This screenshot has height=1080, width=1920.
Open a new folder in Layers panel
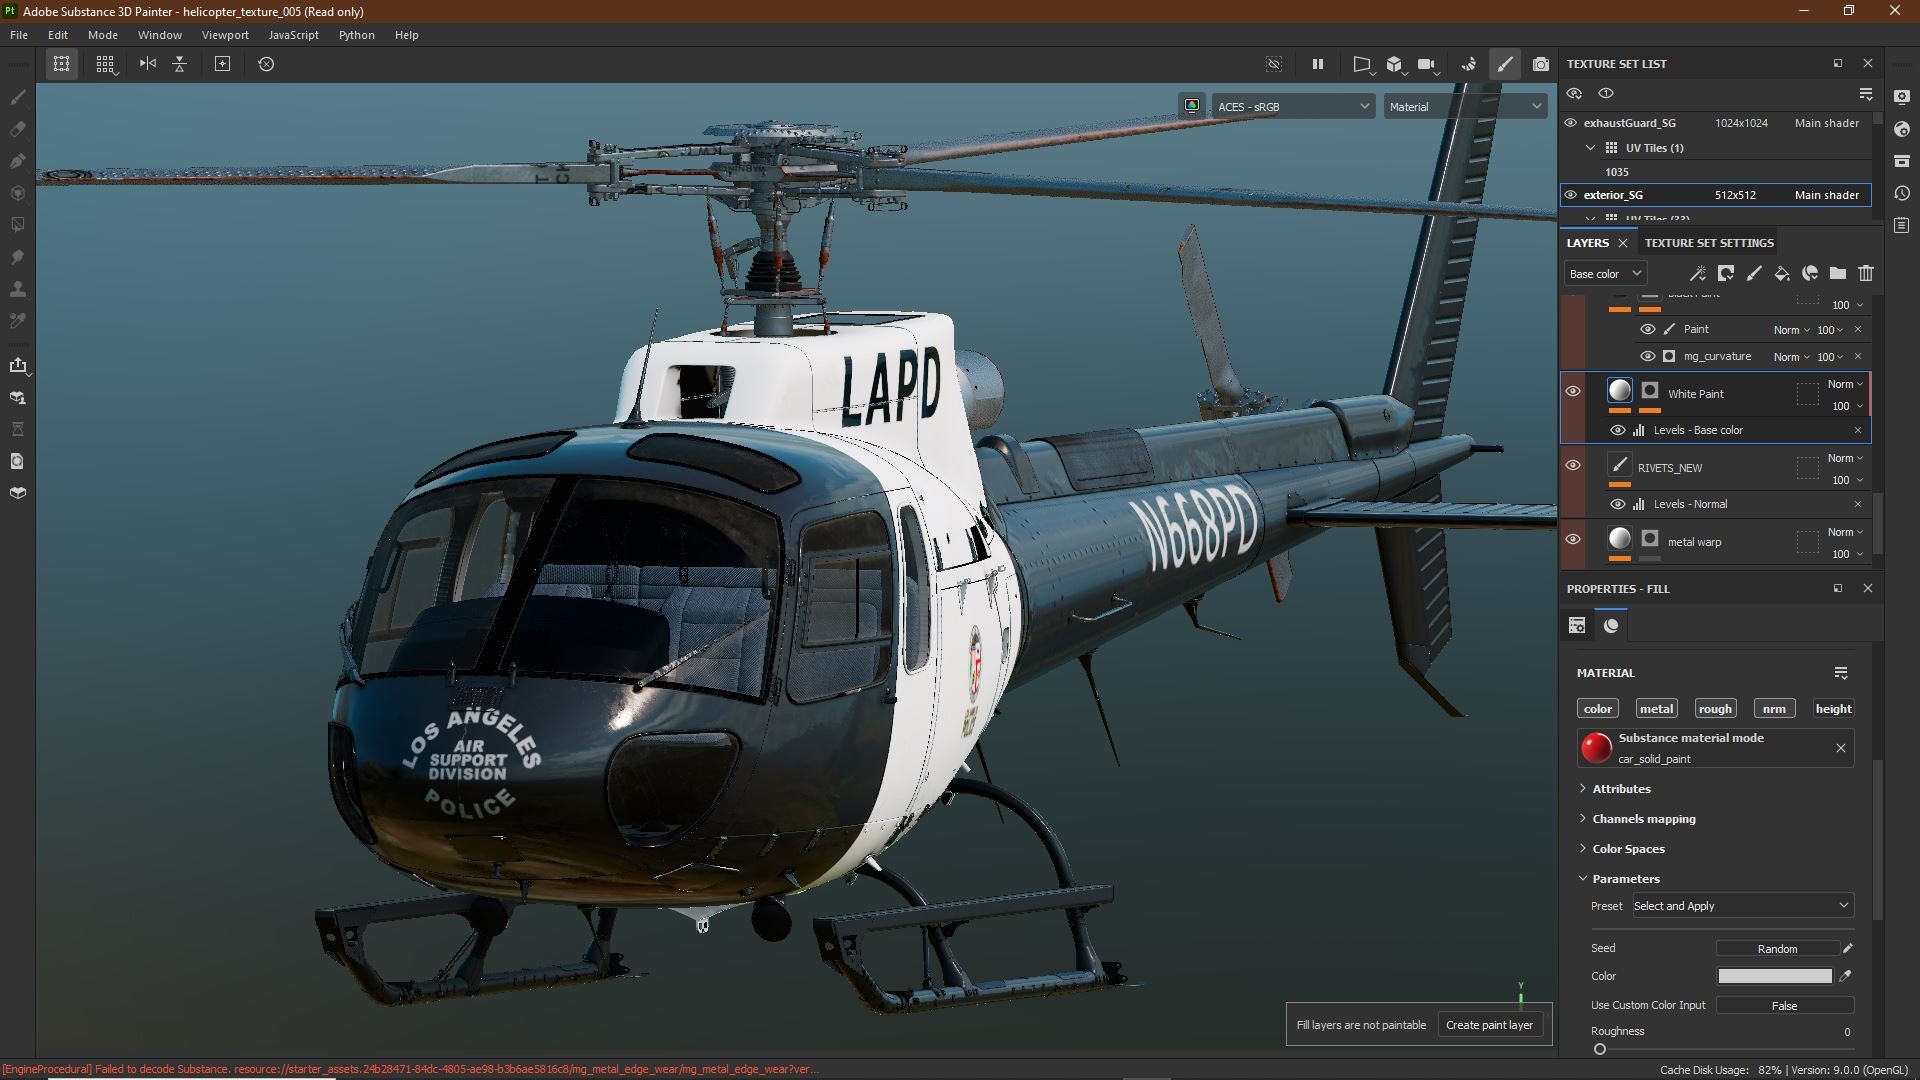point(1837,273)
